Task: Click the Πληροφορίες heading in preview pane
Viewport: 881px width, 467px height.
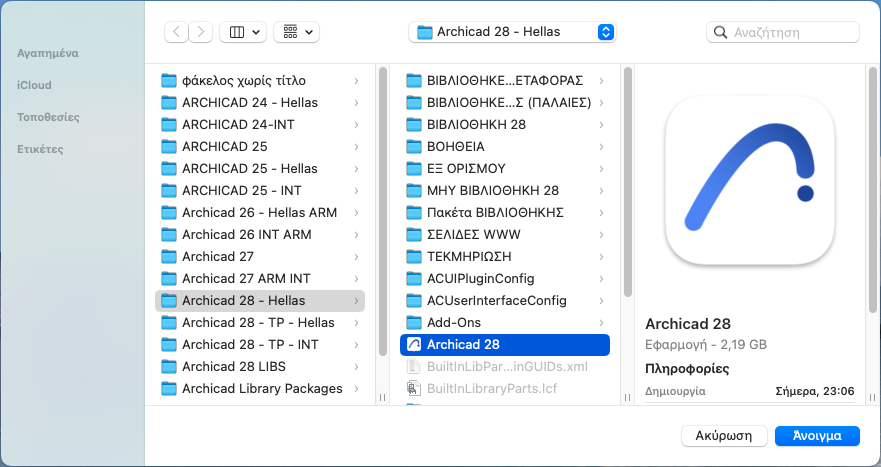Action: tap(687, 369)
